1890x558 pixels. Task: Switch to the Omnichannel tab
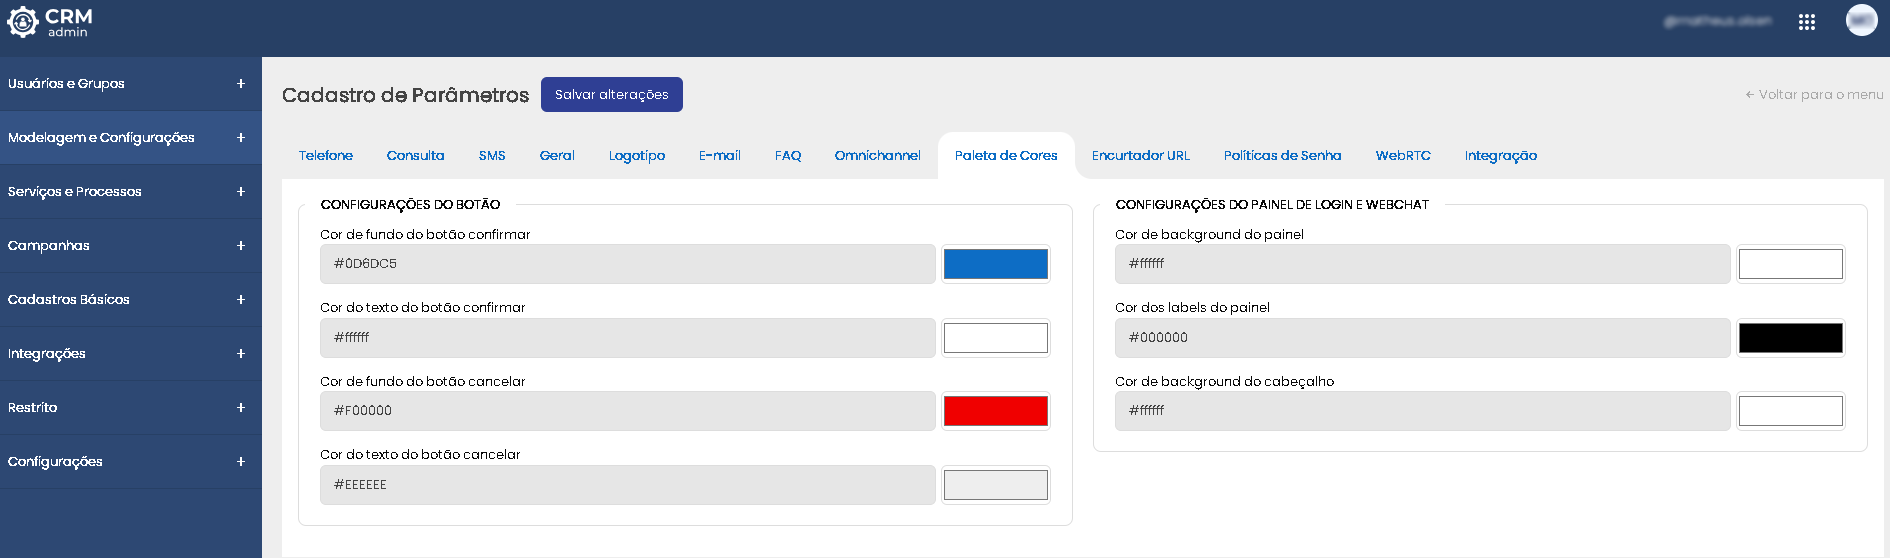tap(877, 156)
